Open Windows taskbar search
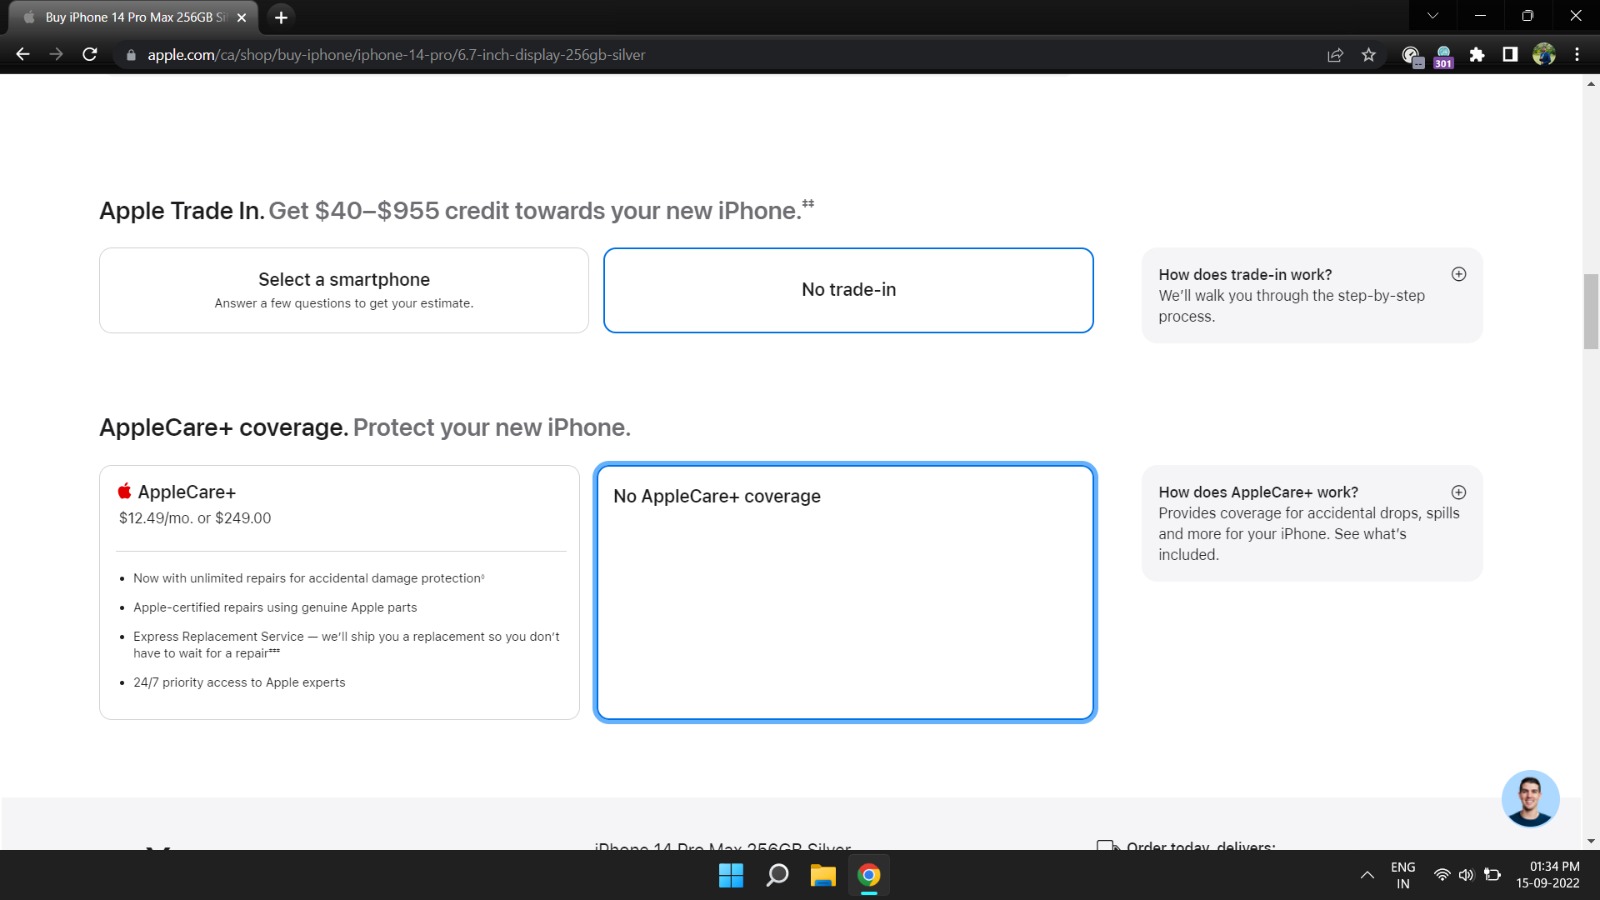 coord(777,875)
